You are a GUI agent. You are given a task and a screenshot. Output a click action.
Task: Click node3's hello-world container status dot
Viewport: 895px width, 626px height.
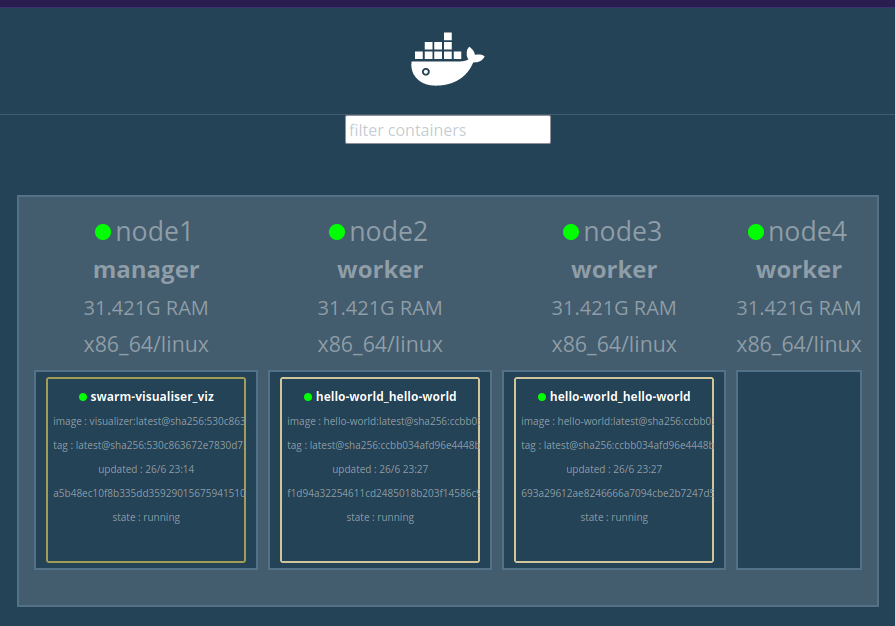[542, 397]
